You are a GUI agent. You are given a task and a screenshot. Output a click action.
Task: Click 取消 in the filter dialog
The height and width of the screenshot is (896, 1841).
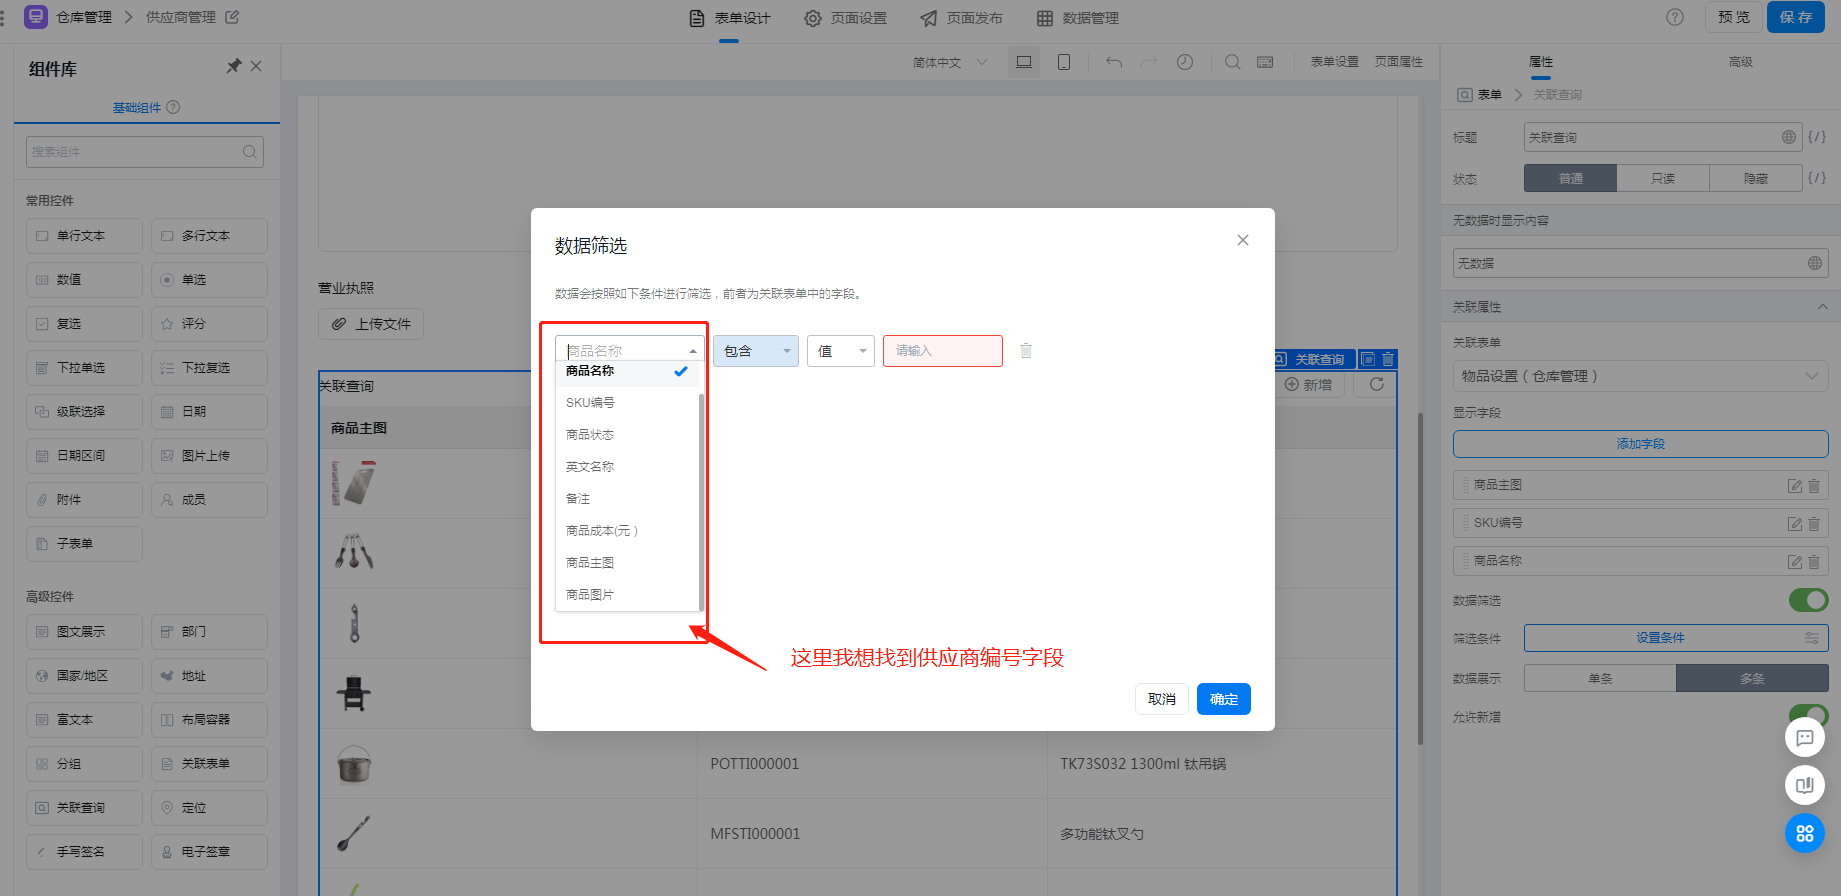click(x=1162, y=699)
